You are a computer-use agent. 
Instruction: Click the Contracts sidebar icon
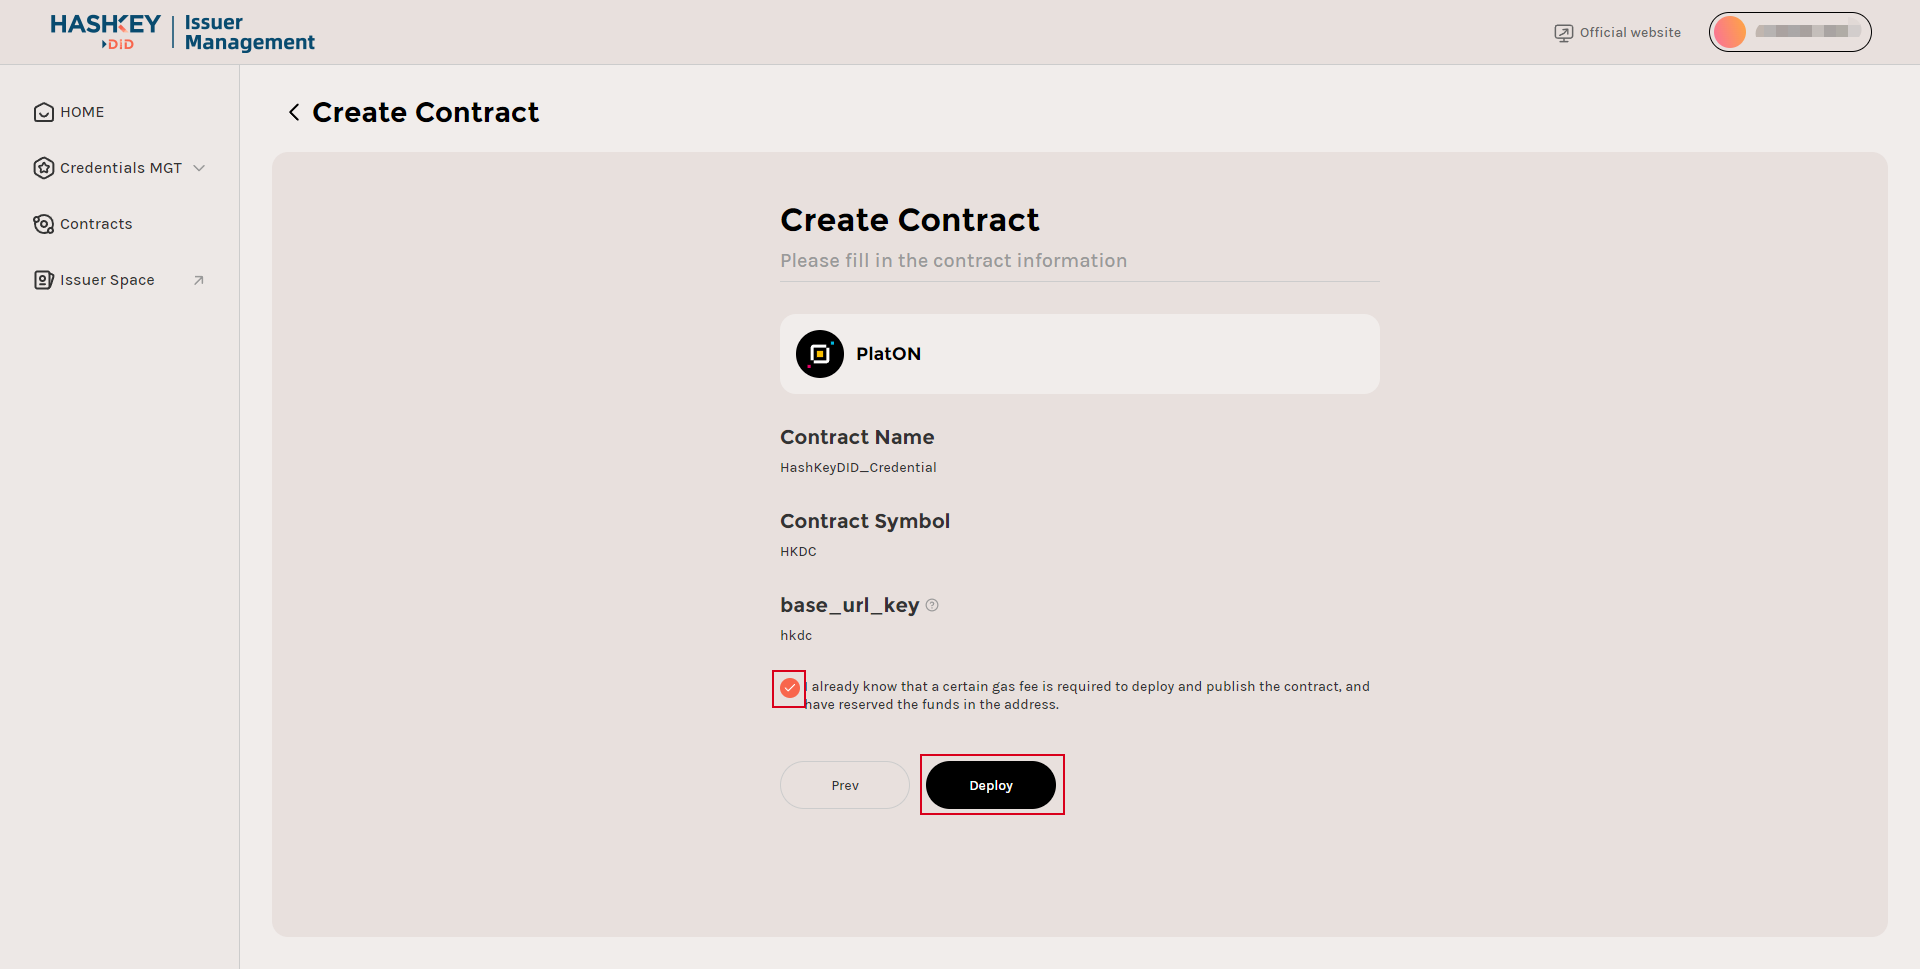click(x=43, y=224)
